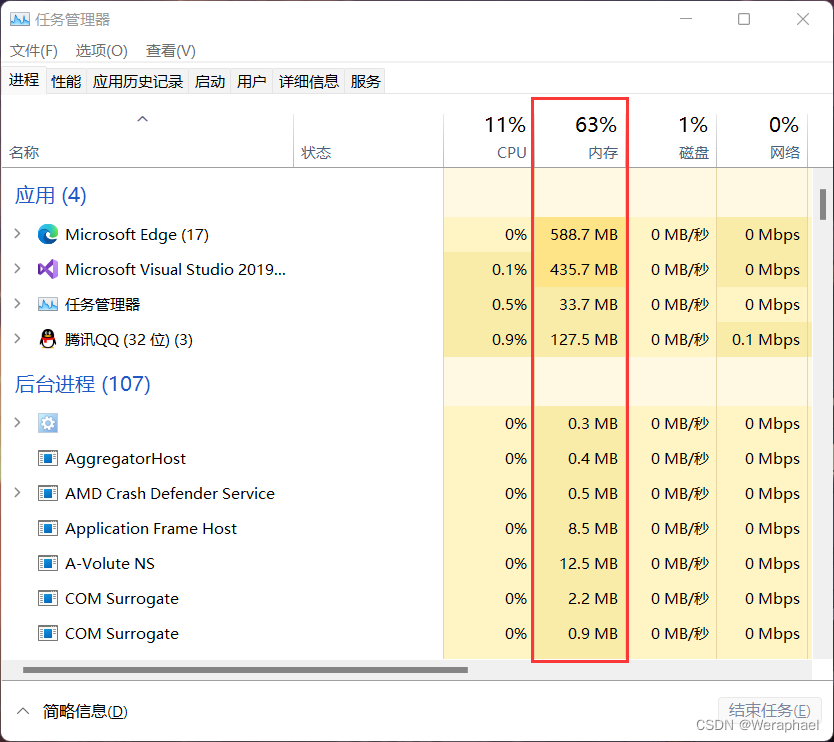Click the 结束任务(E) button
This screenshot has width=834, height=742.
click(x=770, y=711)
